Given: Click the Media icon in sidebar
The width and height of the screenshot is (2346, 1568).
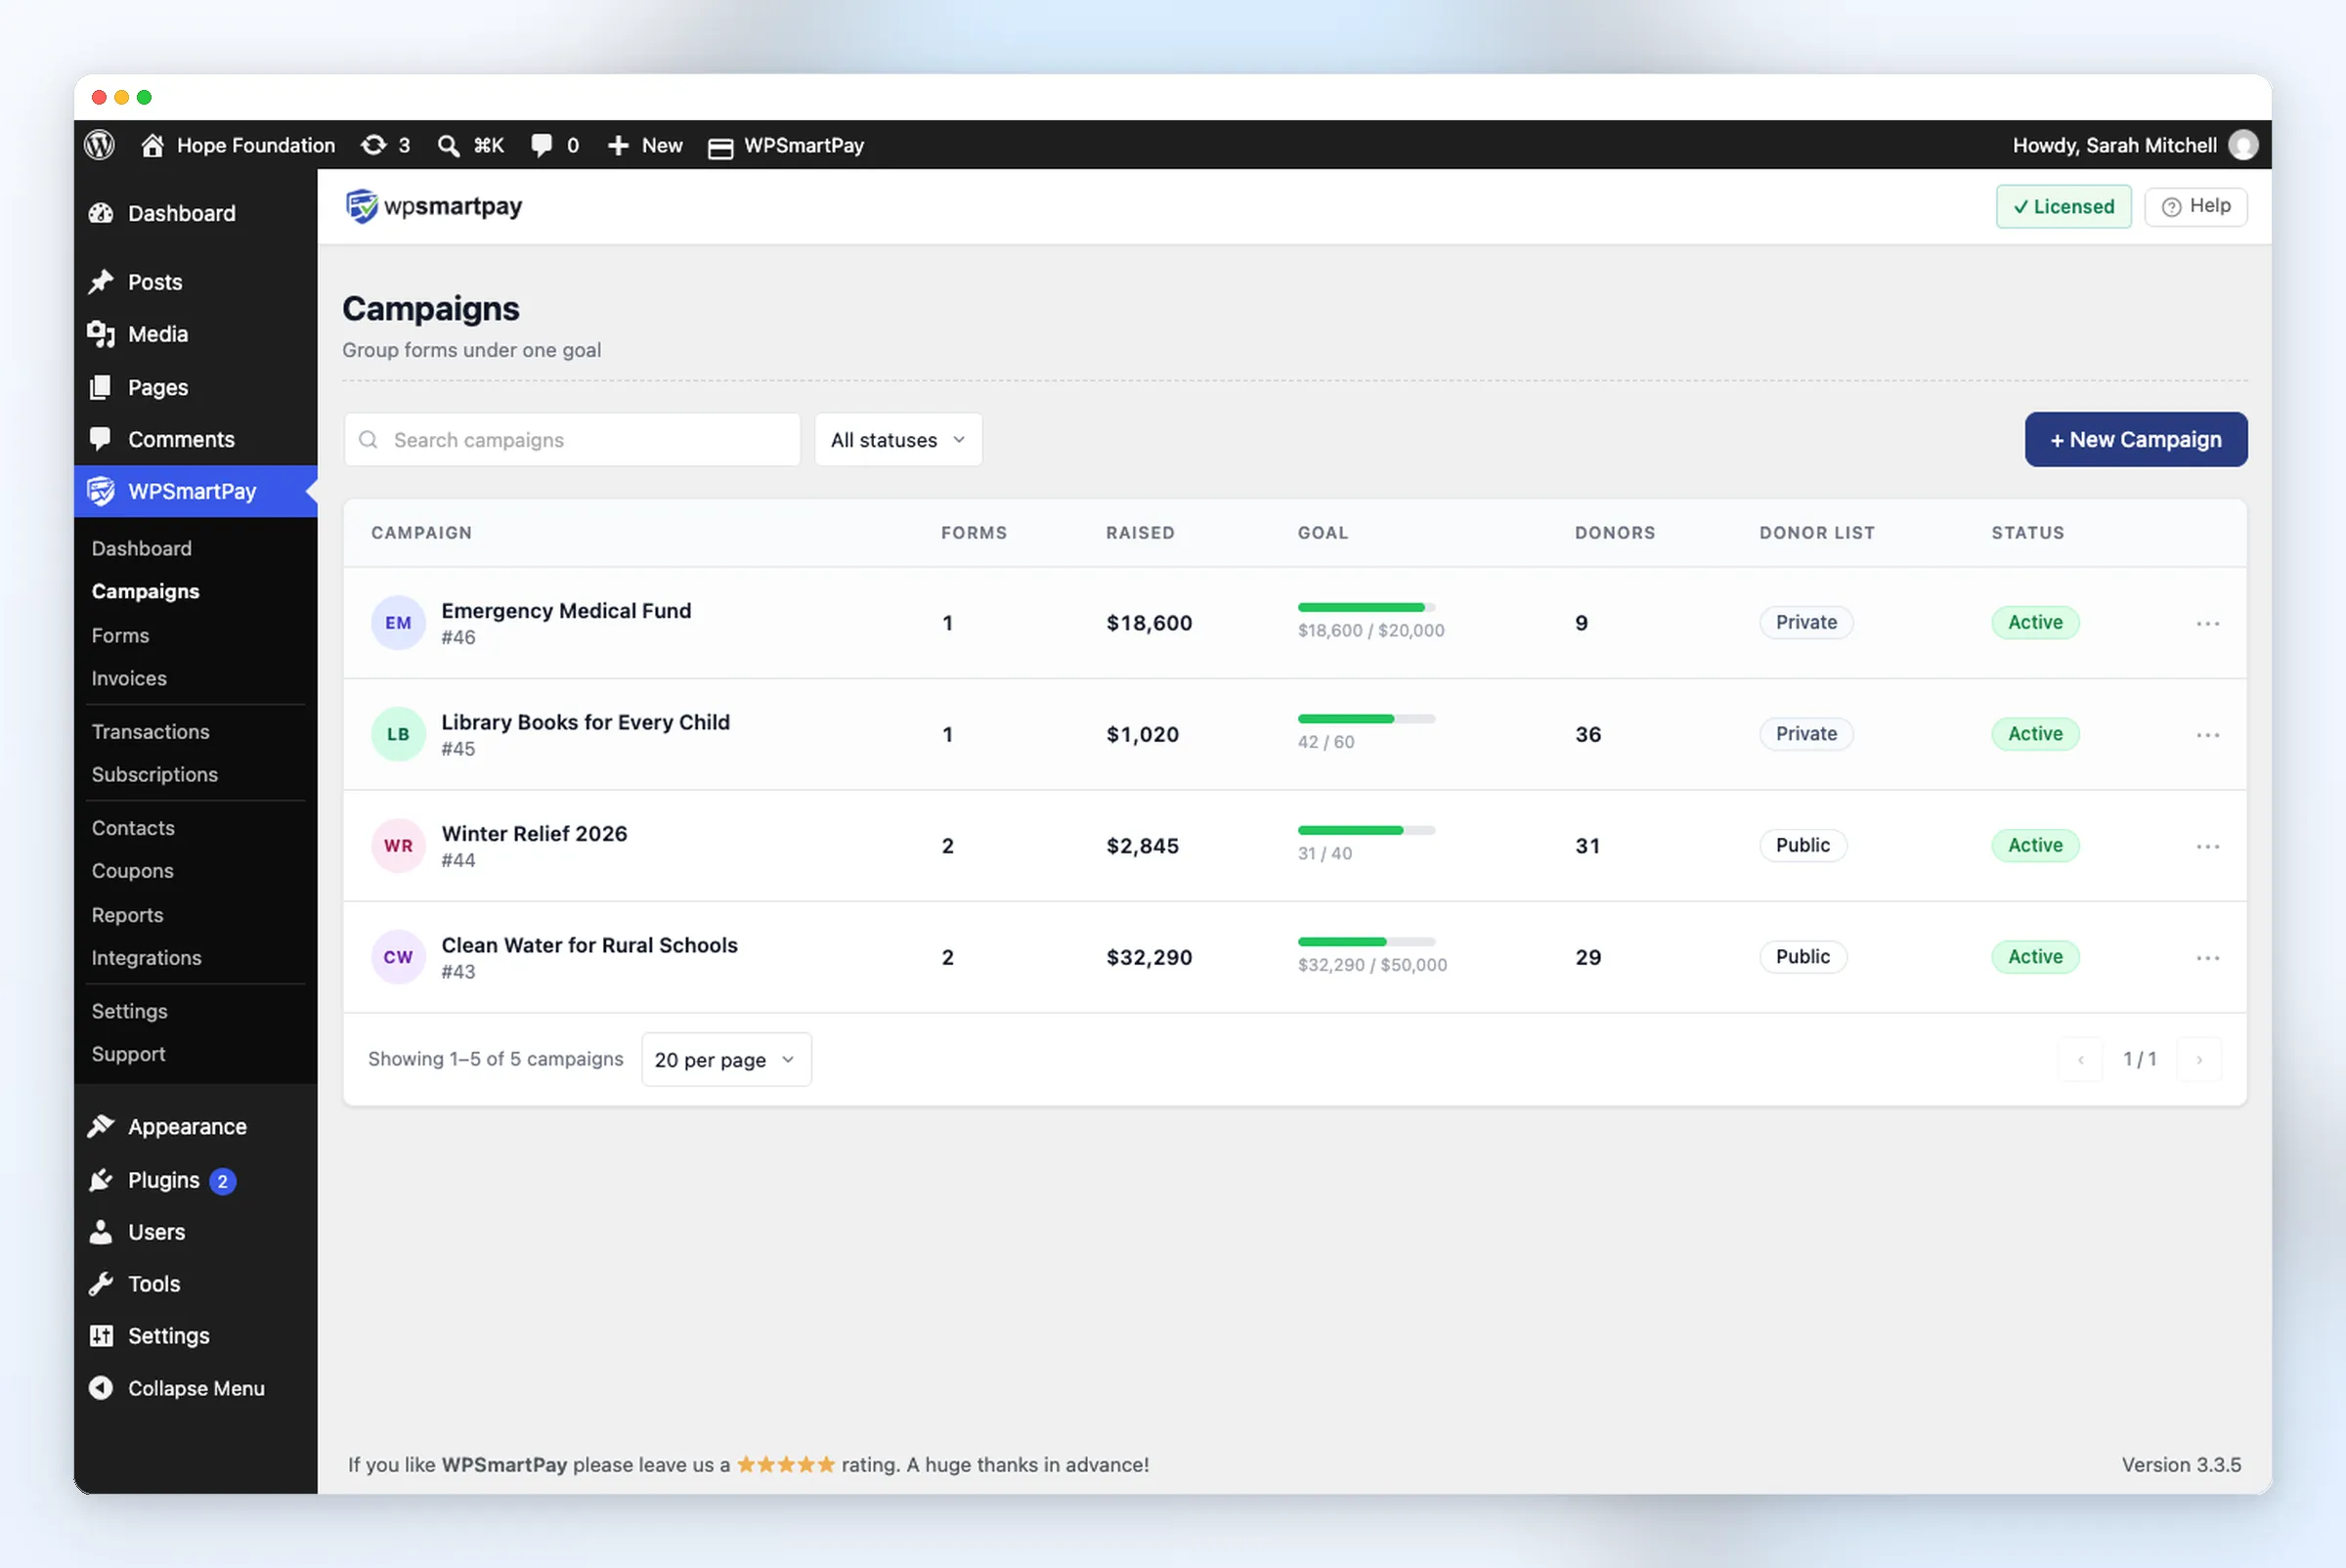Looking at the screenshot, I should (x=101, y=334).
